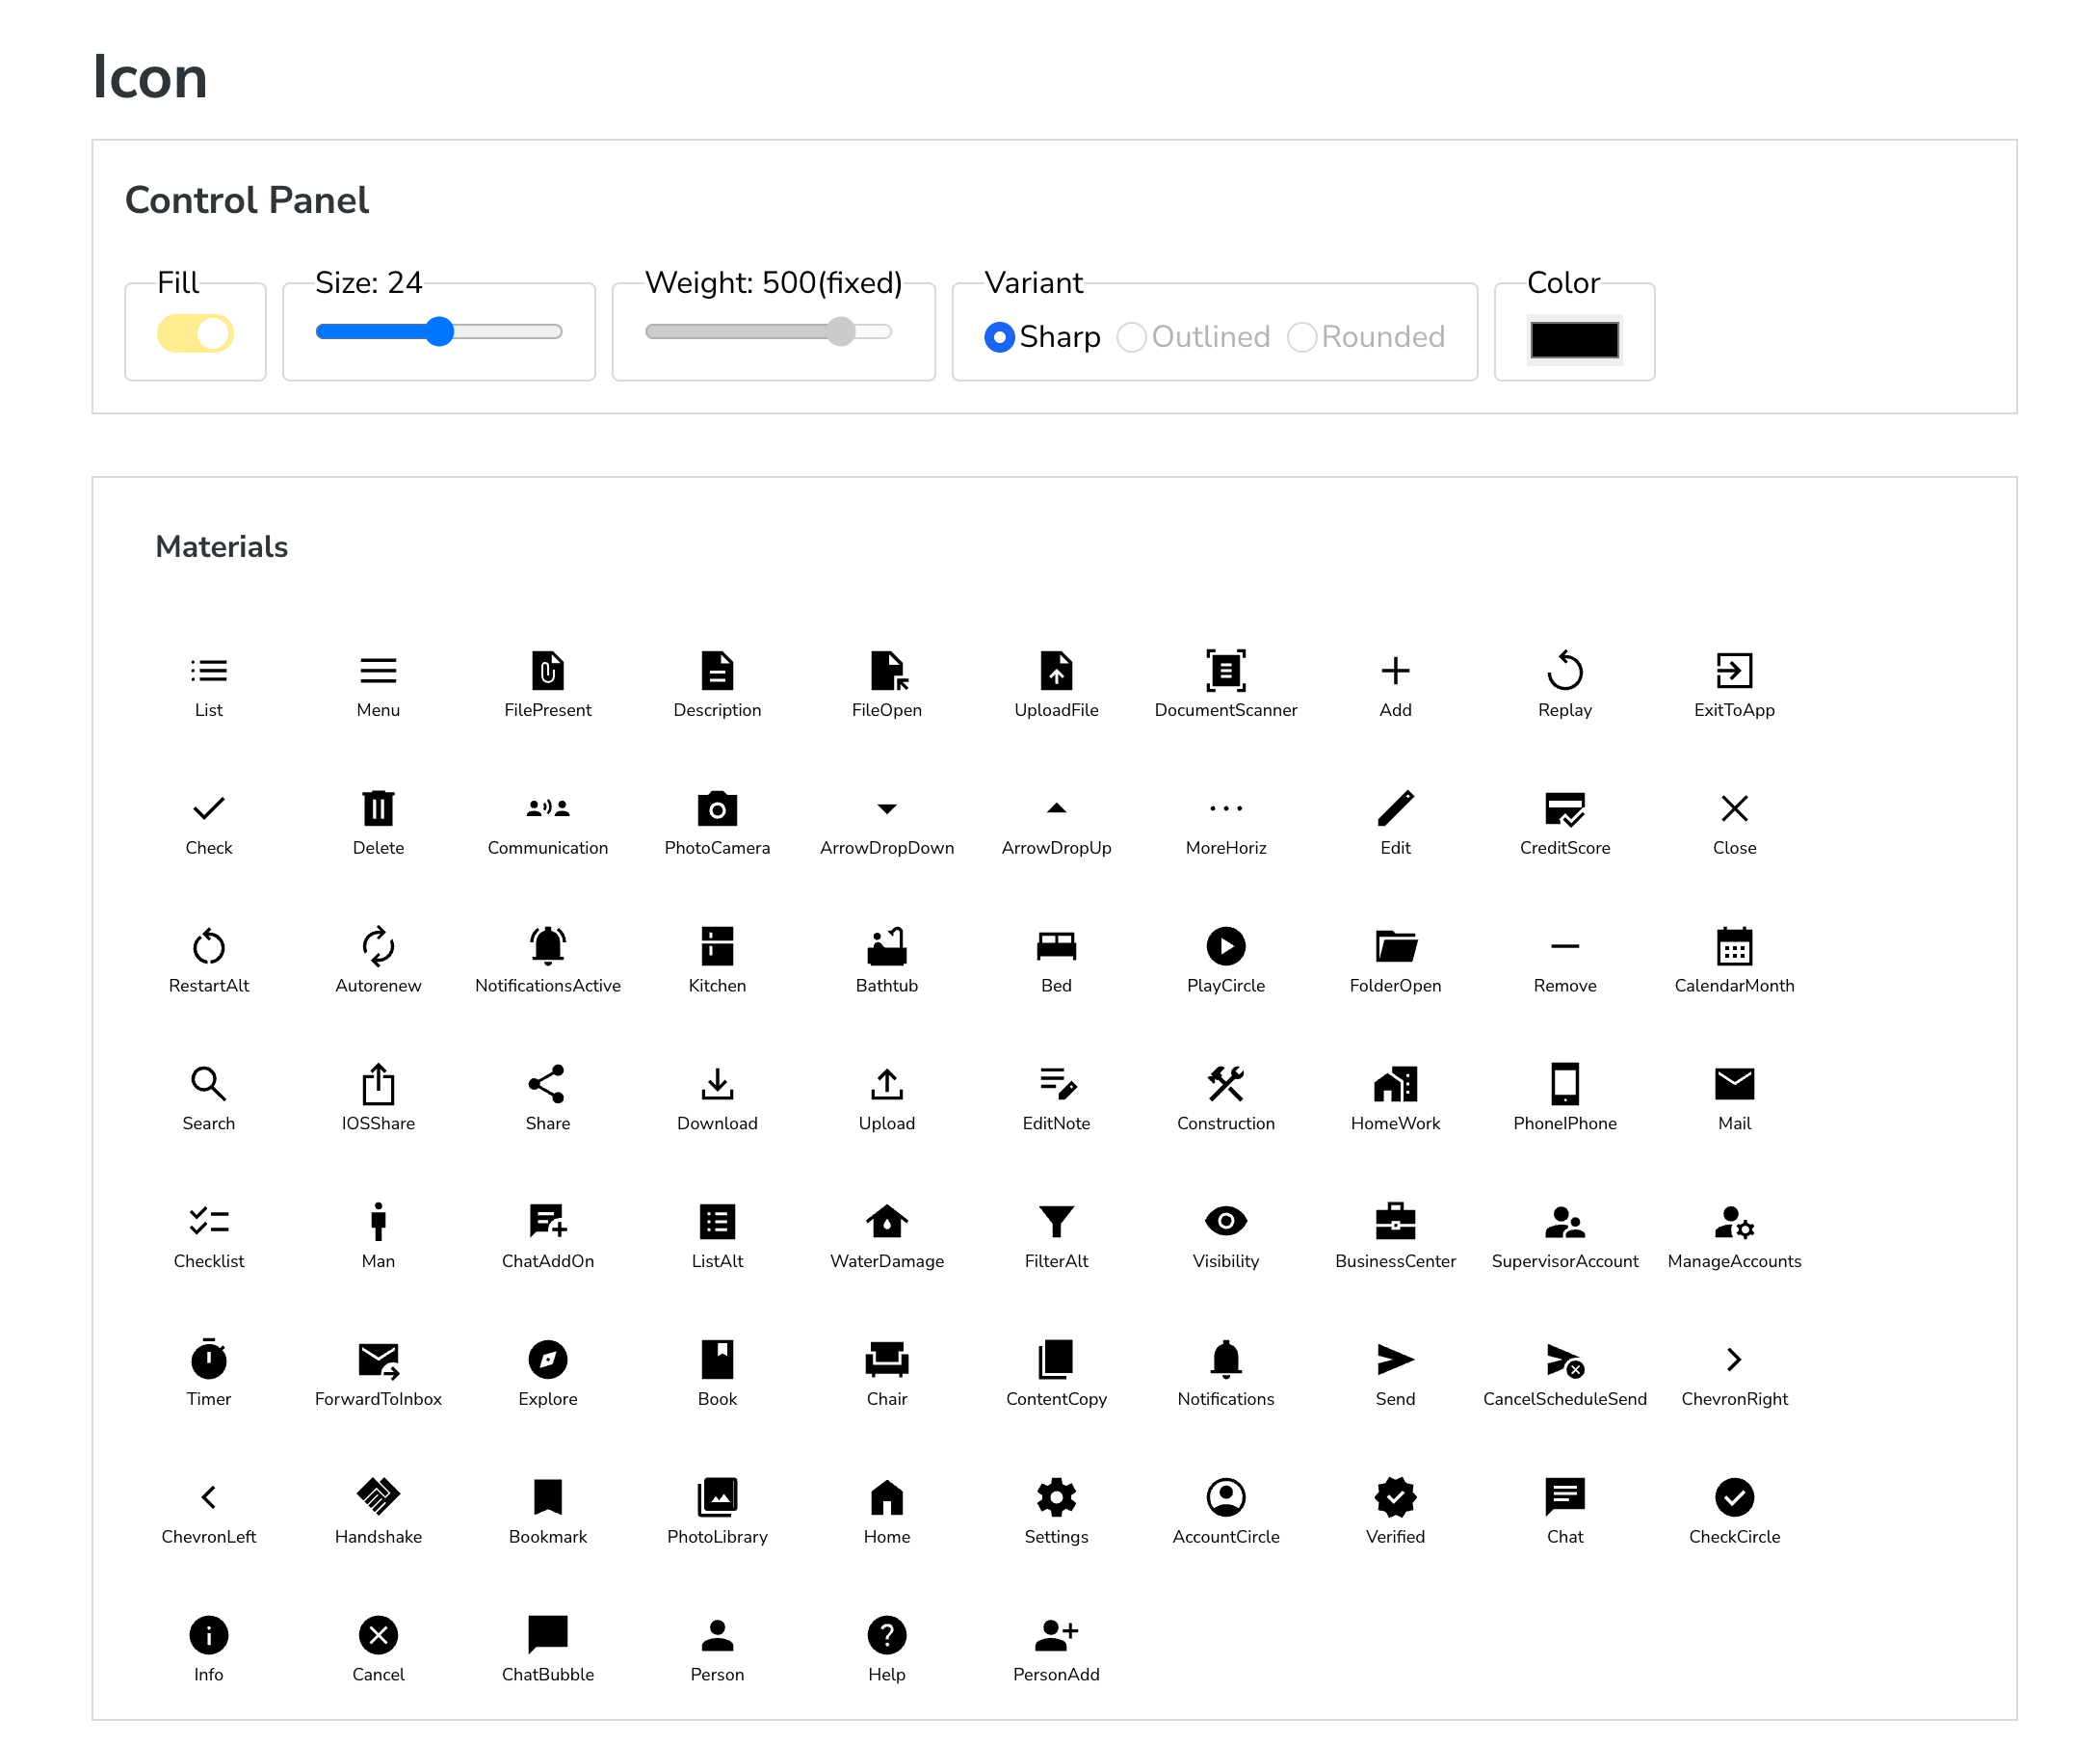Open the black Color picker swatch
The width and height of the screenshot is (2100, 1744).
pyautogui.click(x=1573, y=339)
